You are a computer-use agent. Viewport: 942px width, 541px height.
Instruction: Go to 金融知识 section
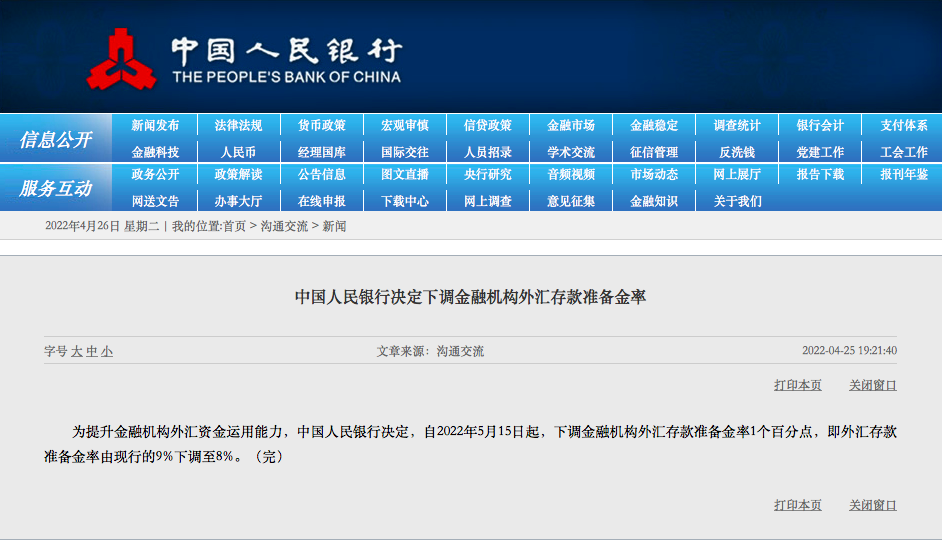(654, 201)
